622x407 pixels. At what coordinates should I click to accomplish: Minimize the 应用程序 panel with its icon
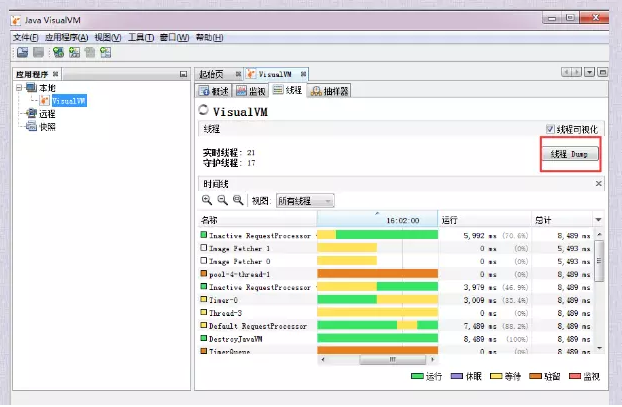[x=182, y=74]
